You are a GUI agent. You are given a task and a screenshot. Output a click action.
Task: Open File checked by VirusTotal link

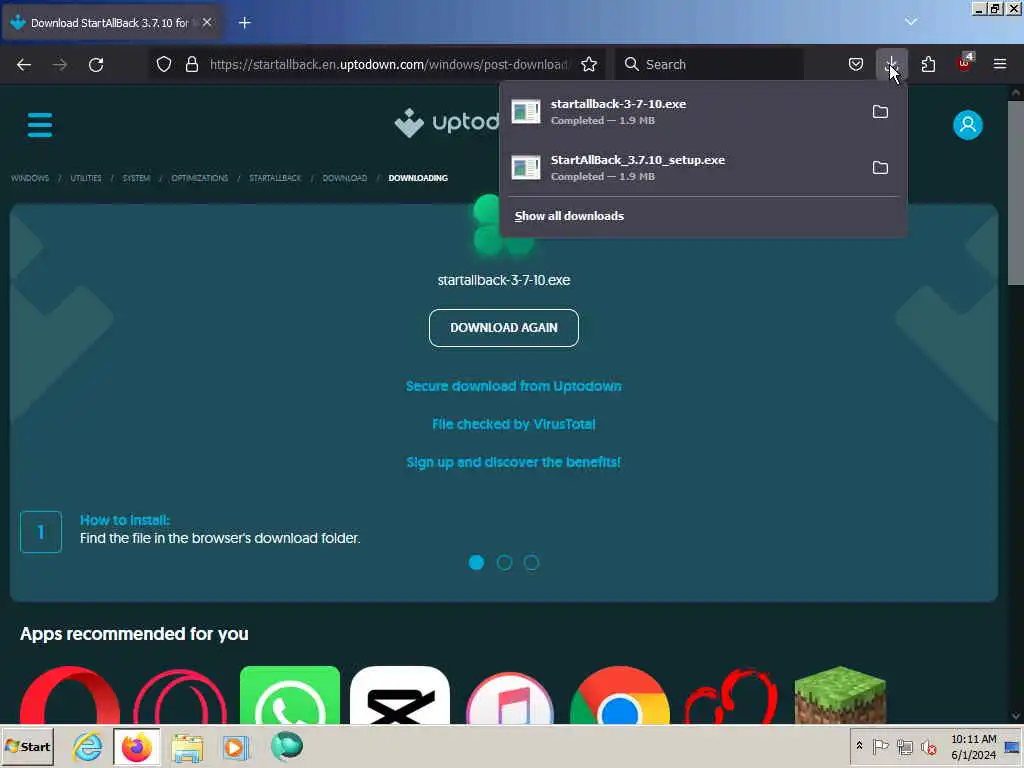pyautogui.click(x=513, y=424)
